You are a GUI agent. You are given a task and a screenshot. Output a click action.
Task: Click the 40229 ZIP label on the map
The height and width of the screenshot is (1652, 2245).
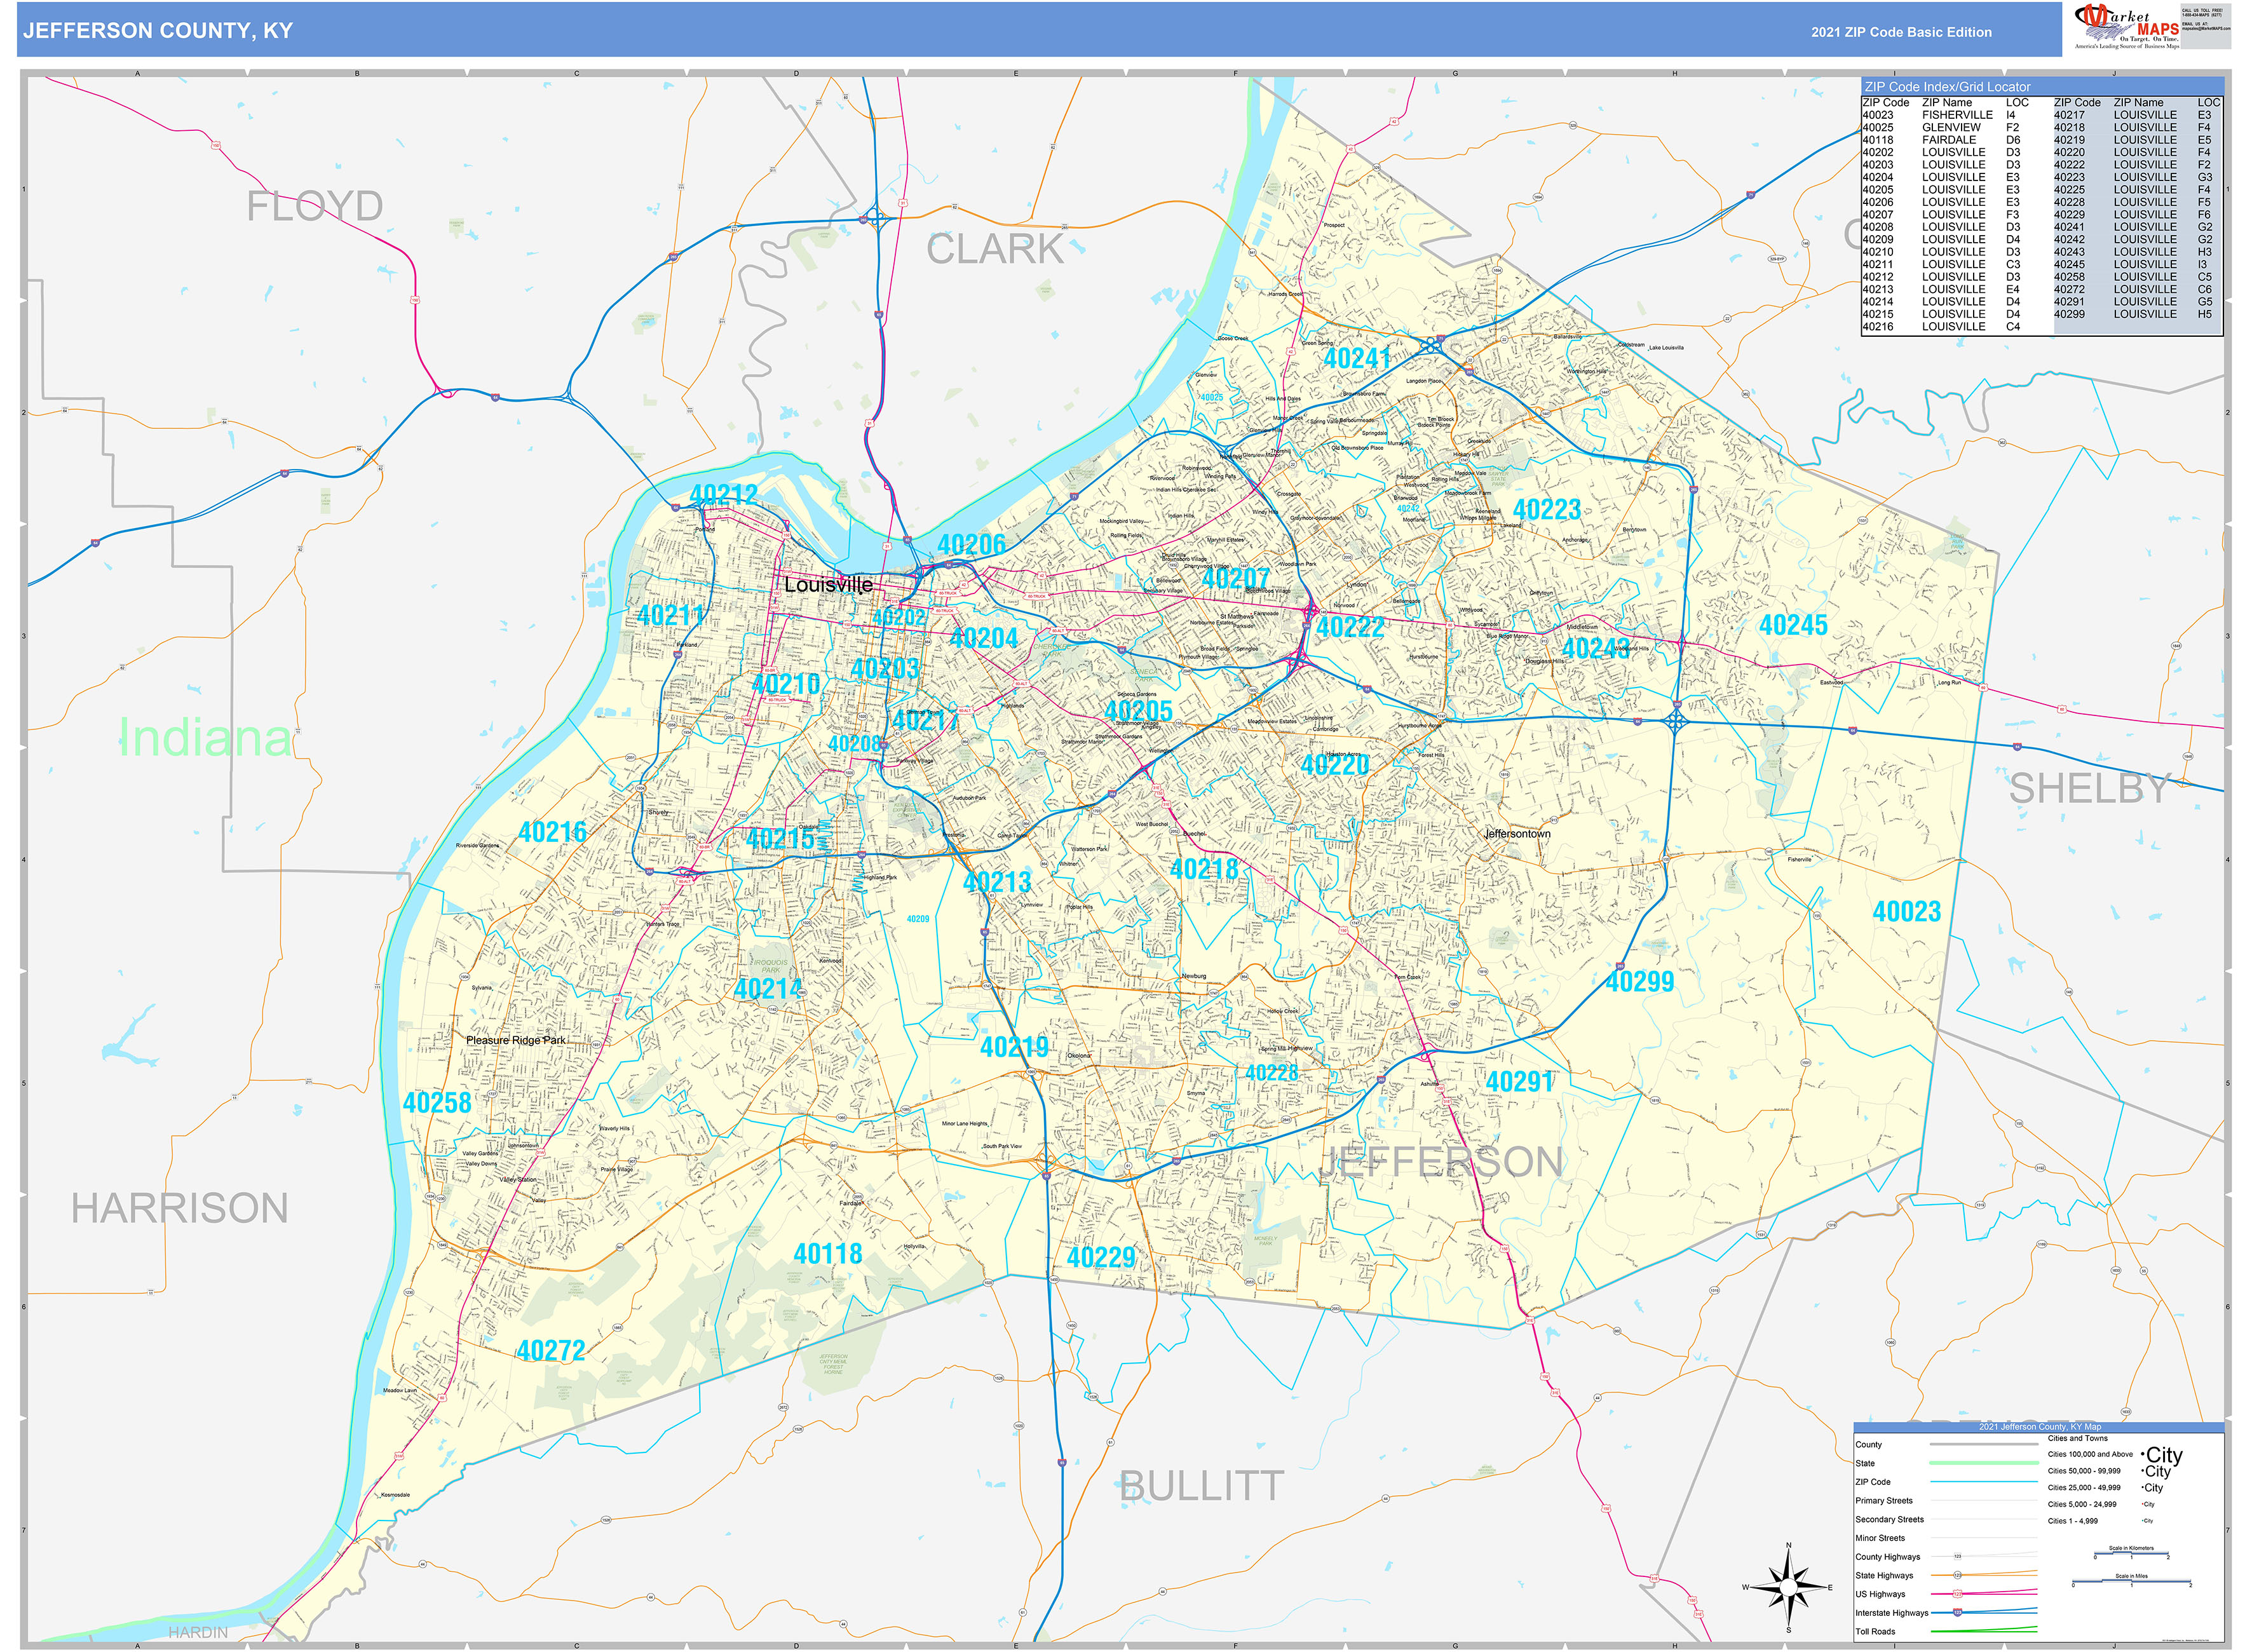1101,1257
